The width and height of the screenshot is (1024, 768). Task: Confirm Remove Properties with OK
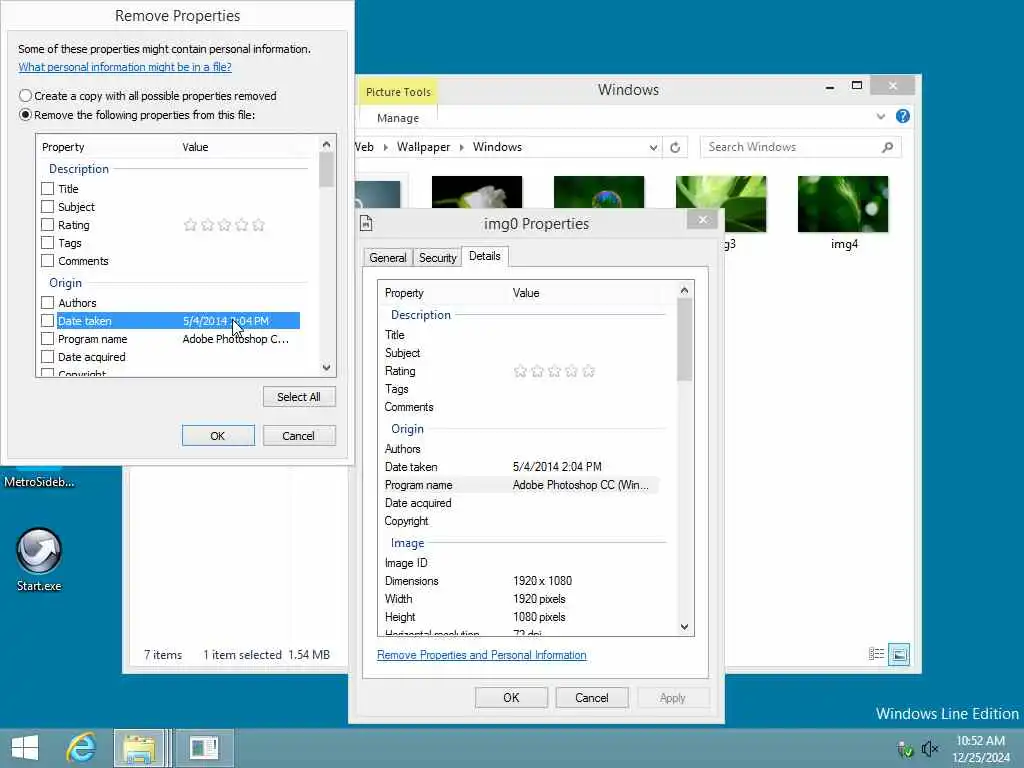point(218,436)
